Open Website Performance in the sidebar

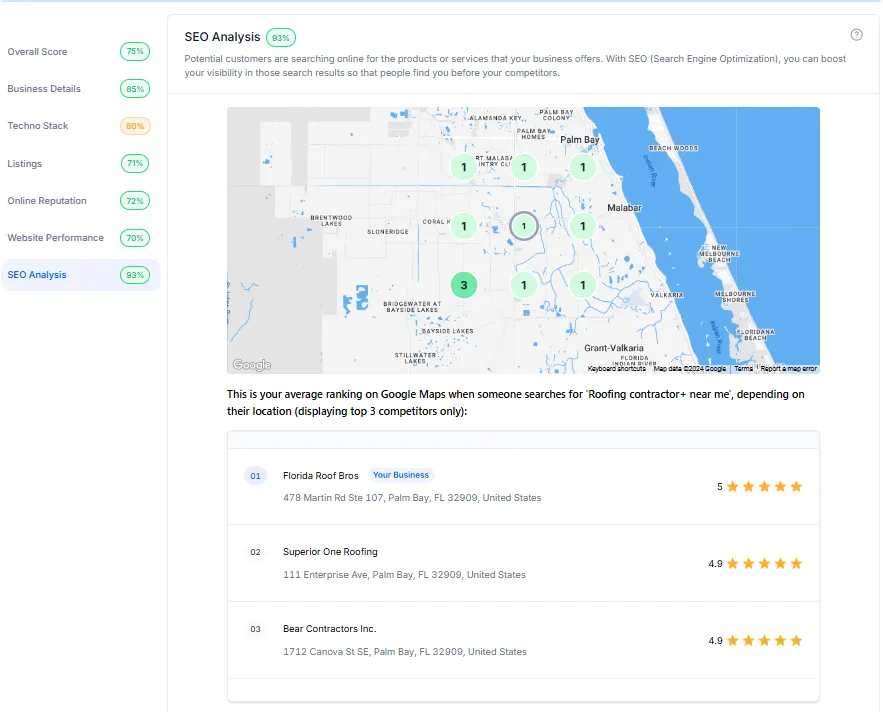[79, 238]
